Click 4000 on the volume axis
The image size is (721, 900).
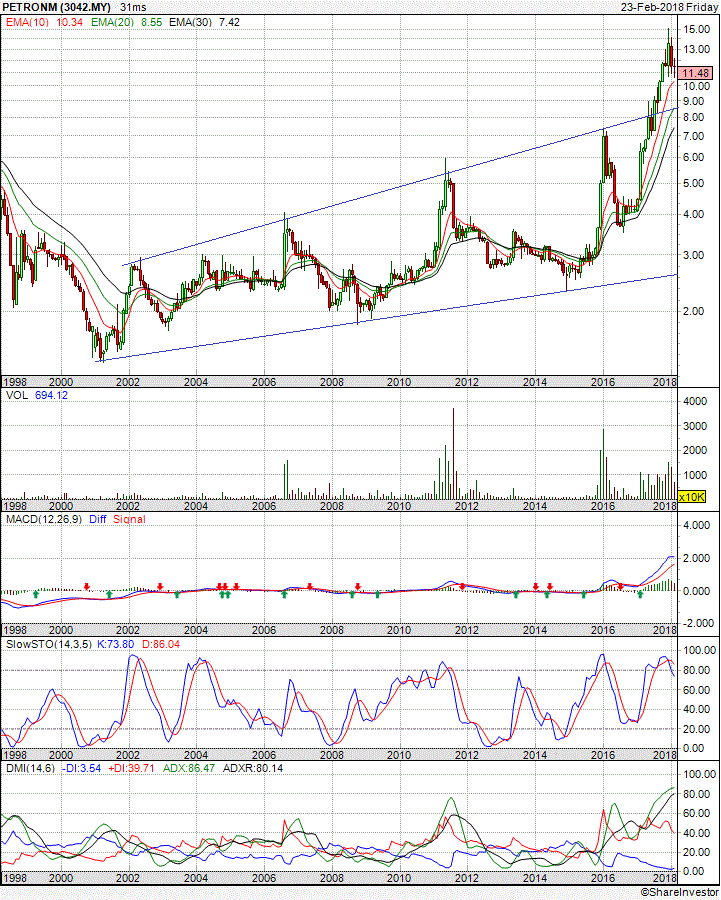[695, 401]
